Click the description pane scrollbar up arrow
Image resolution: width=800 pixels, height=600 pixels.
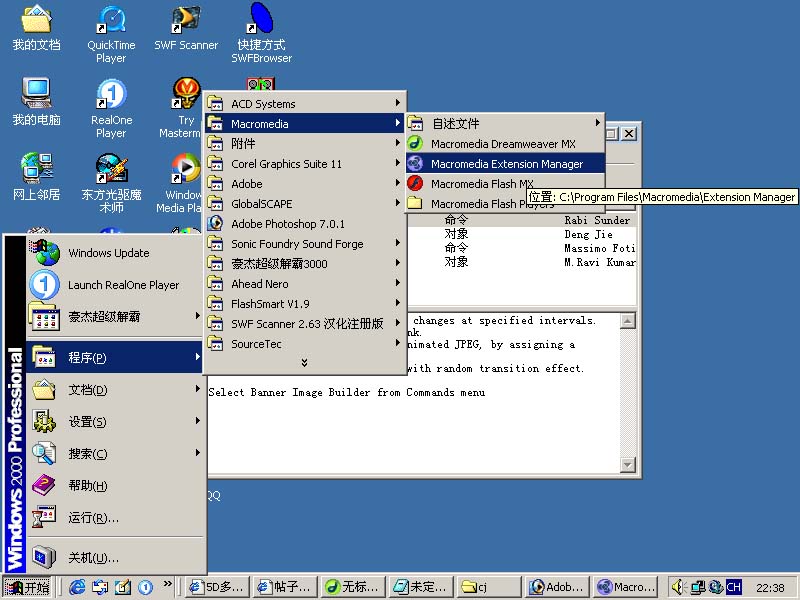click(x=628, y=320)
